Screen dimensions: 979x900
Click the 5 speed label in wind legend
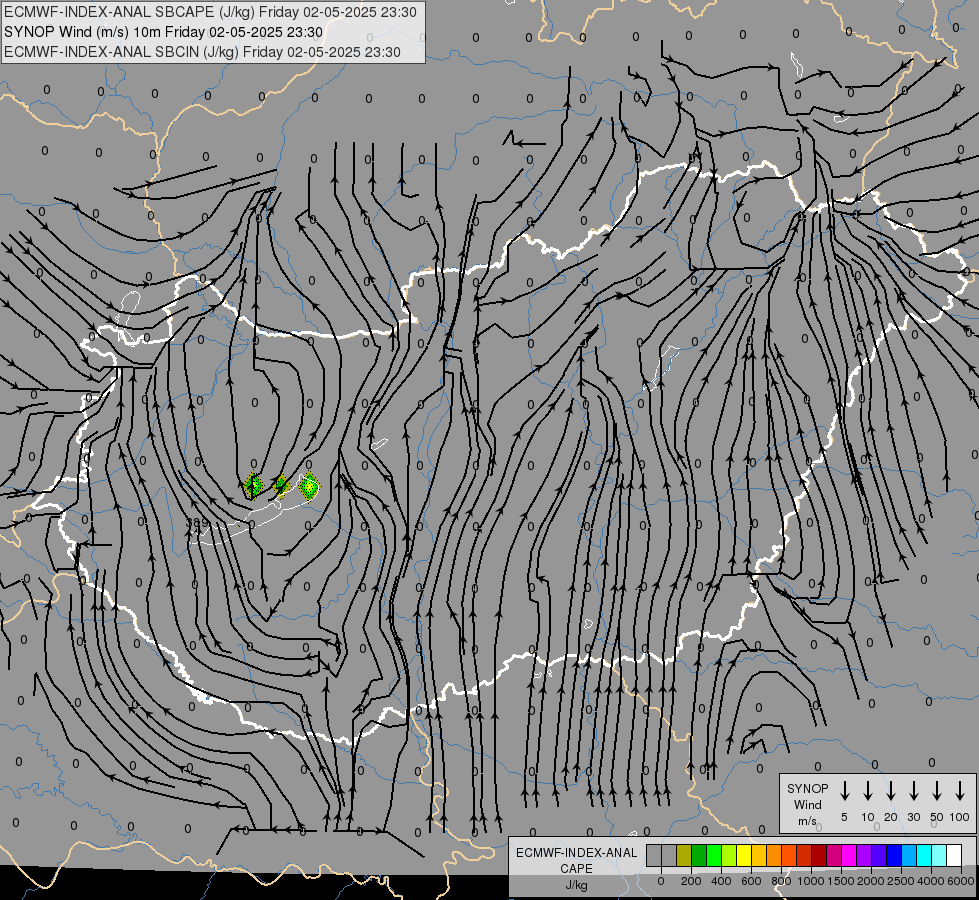[844, 817]
